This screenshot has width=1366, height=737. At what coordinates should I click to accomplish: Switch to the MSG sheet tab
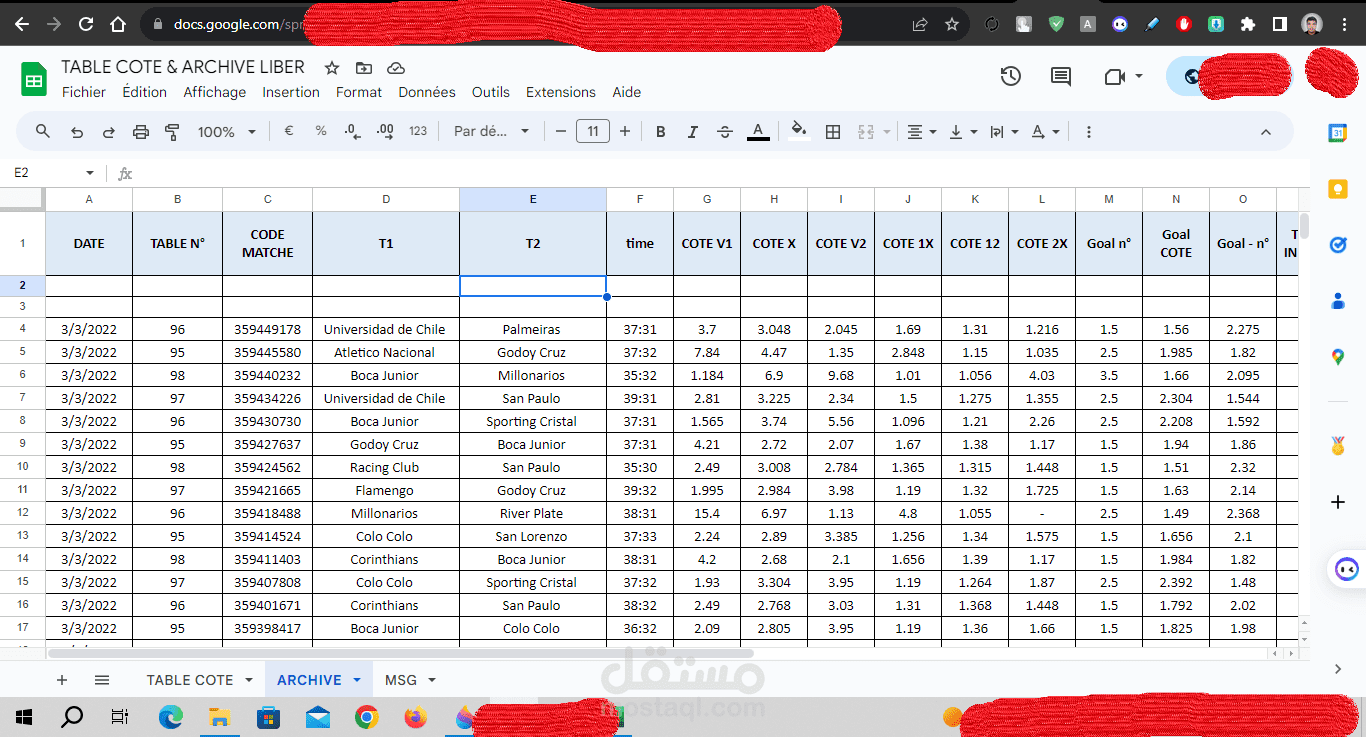coord(401,680)
